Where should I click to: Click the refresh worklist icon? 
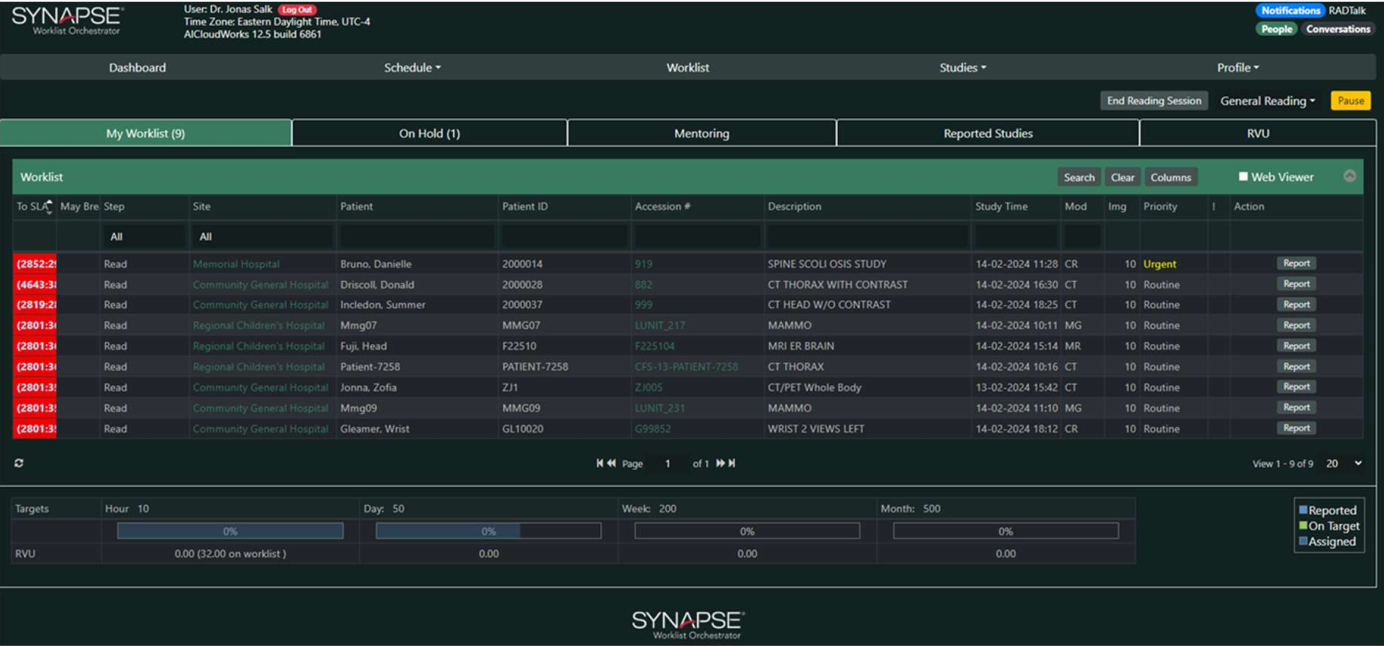pyautogui.click(x=19, y=463)
